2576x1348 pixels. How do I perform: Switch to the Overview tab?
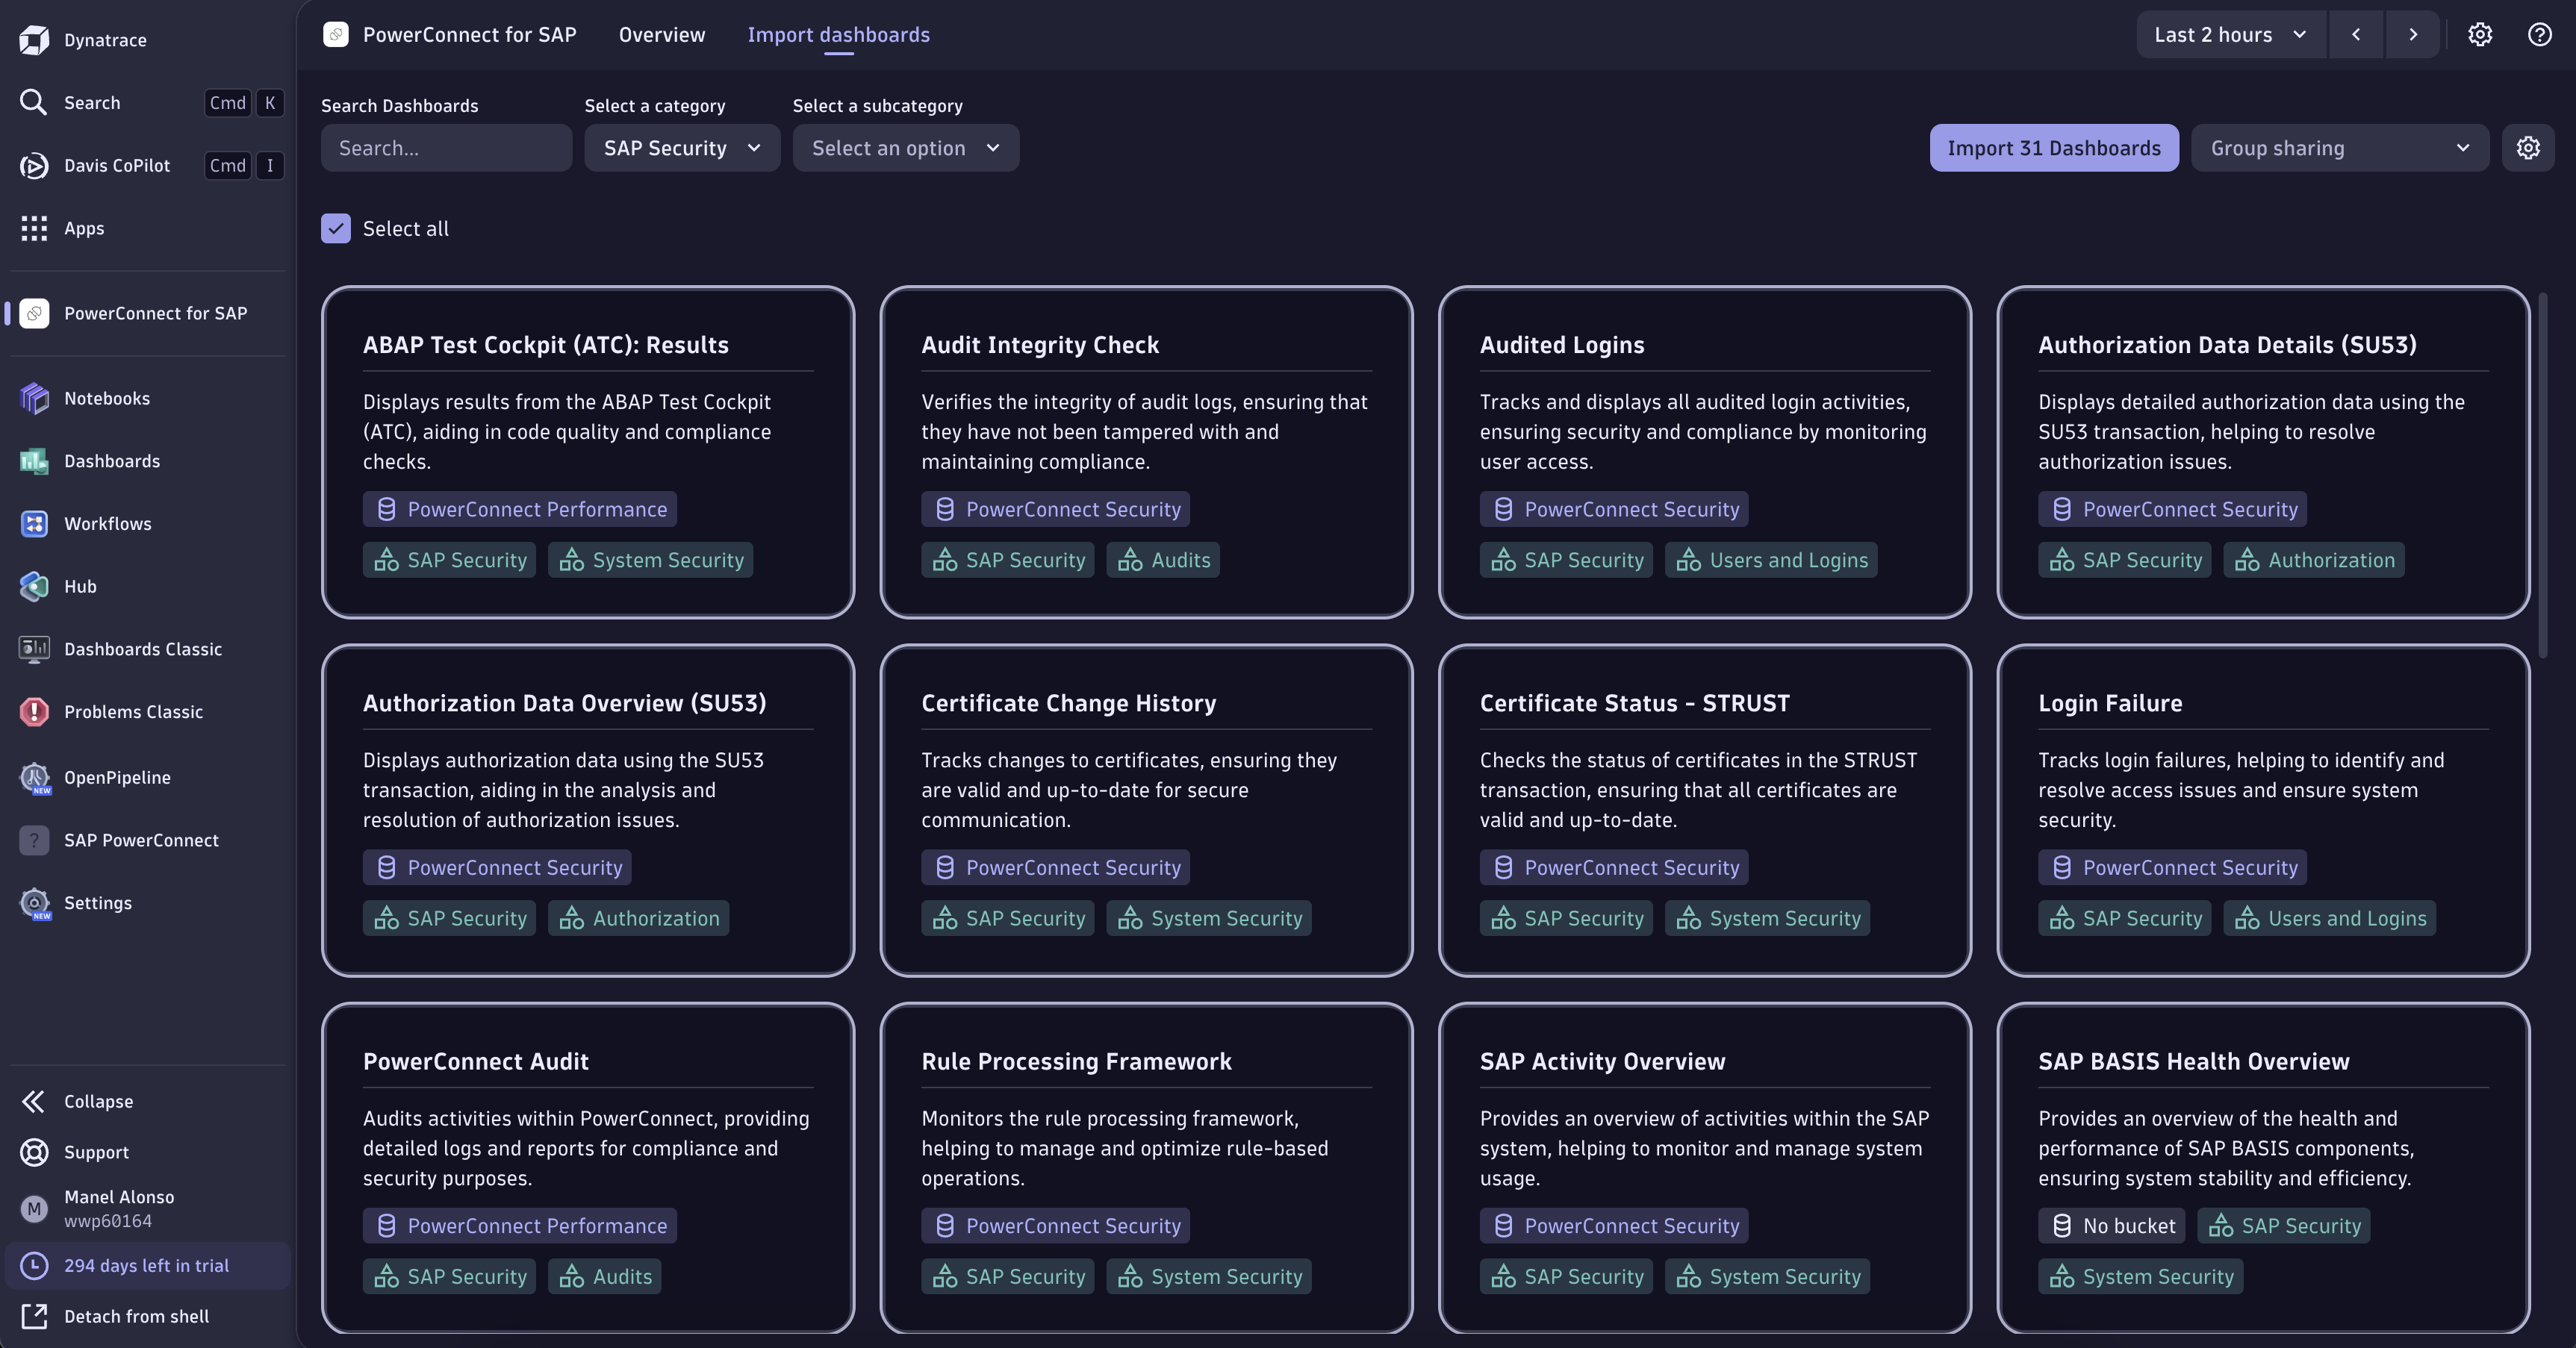(x=661, y=35)
